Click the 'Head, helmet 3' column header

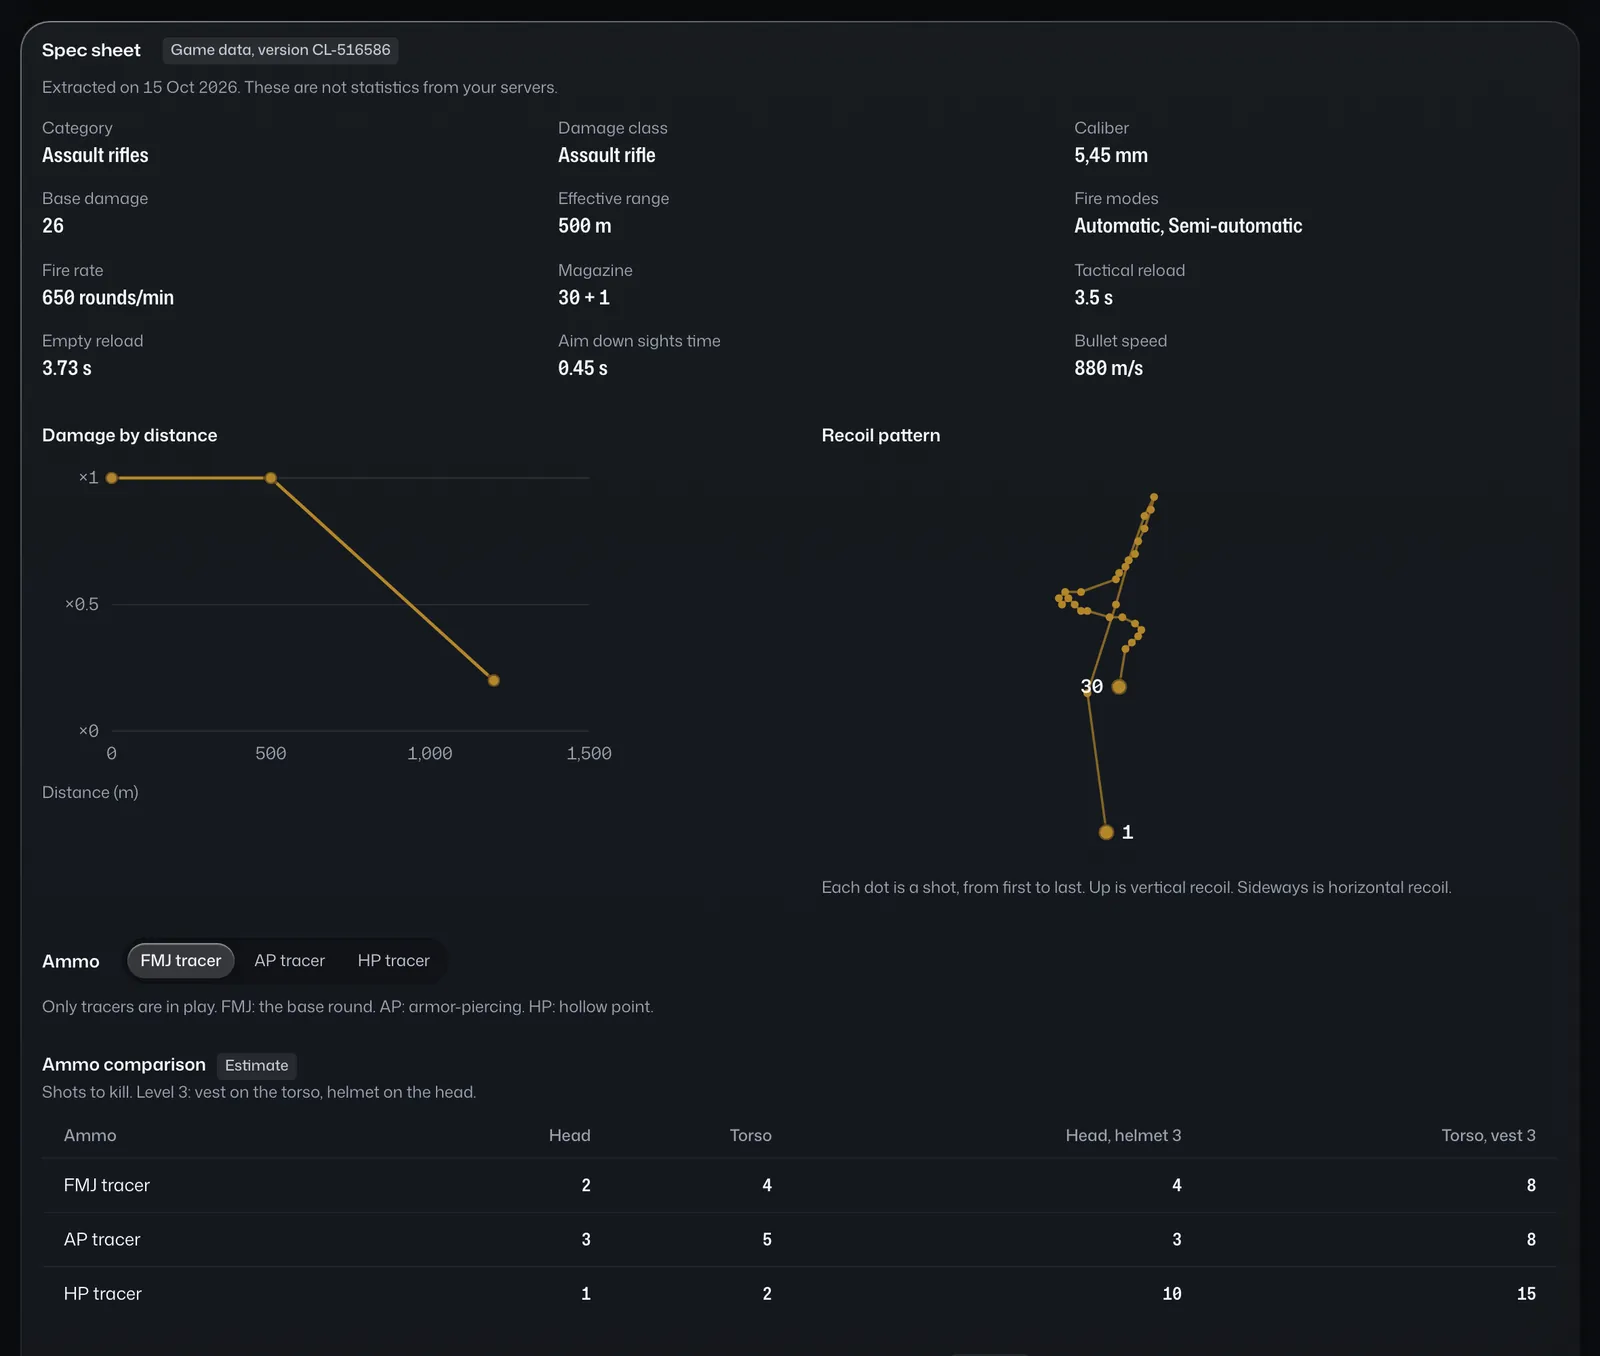pos(1124,1135)
